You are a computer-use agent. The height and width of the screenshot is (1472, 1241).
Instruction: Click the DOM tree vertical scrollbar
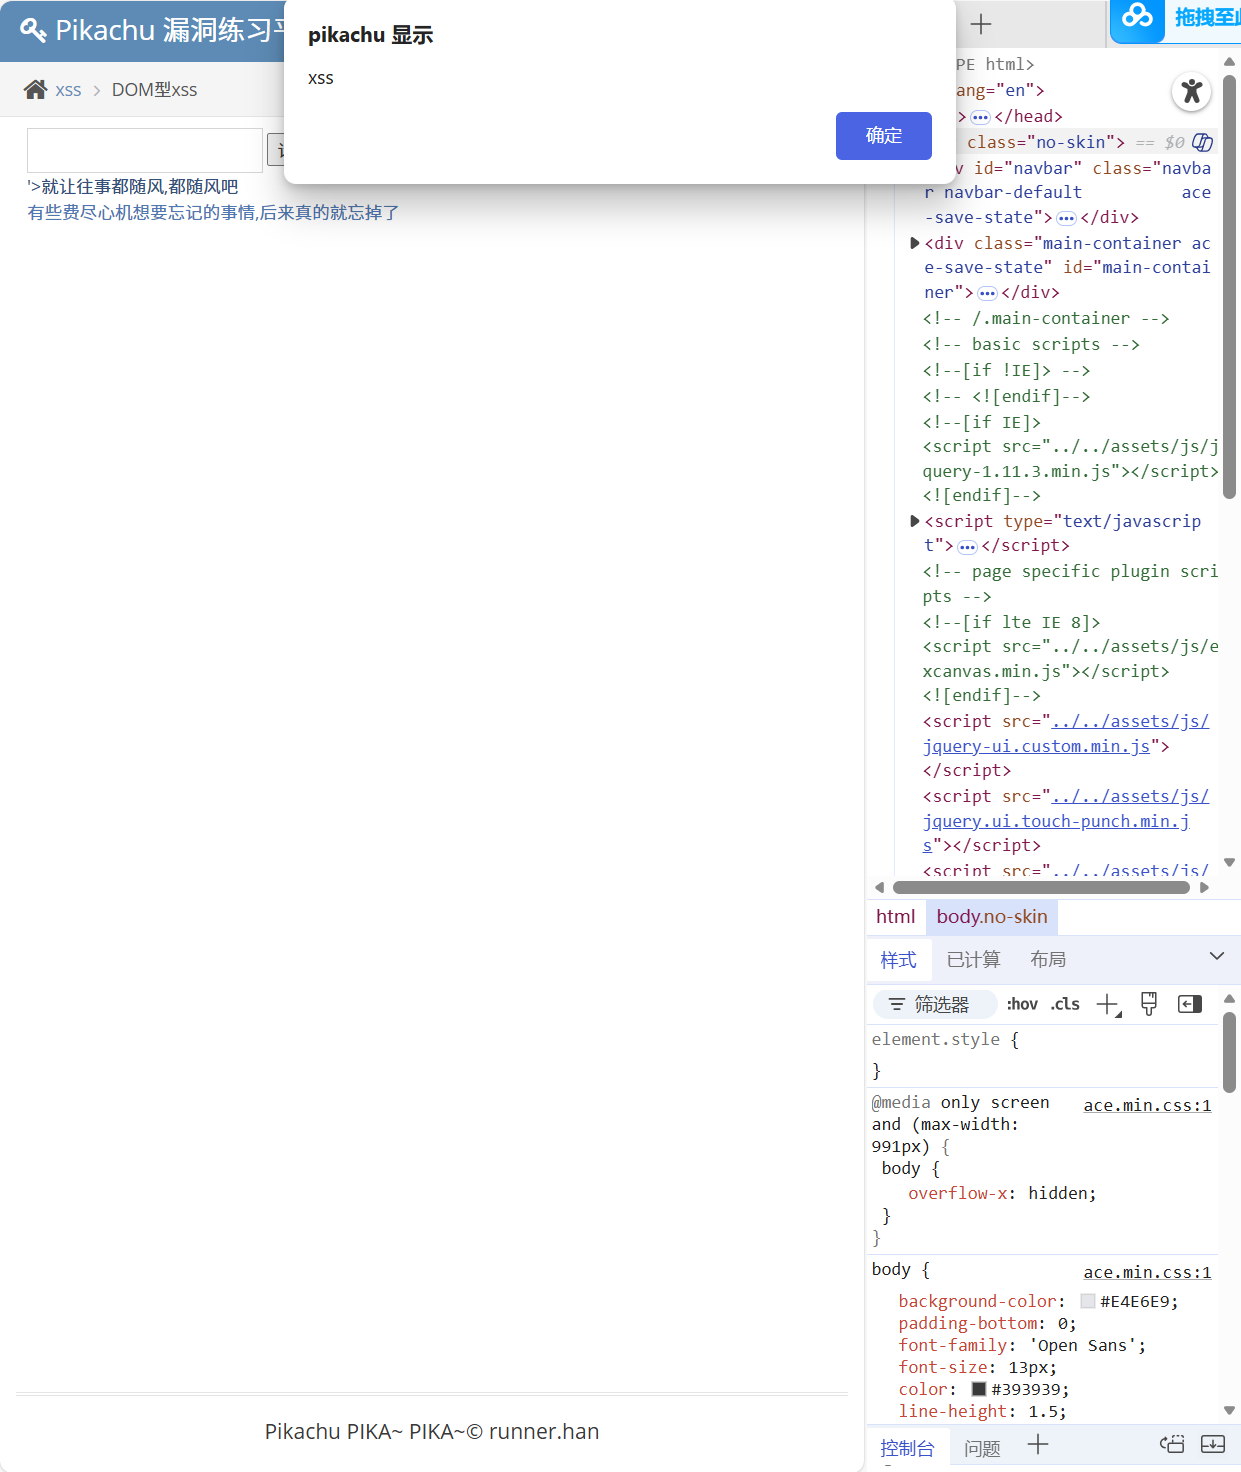[1229, 285]
